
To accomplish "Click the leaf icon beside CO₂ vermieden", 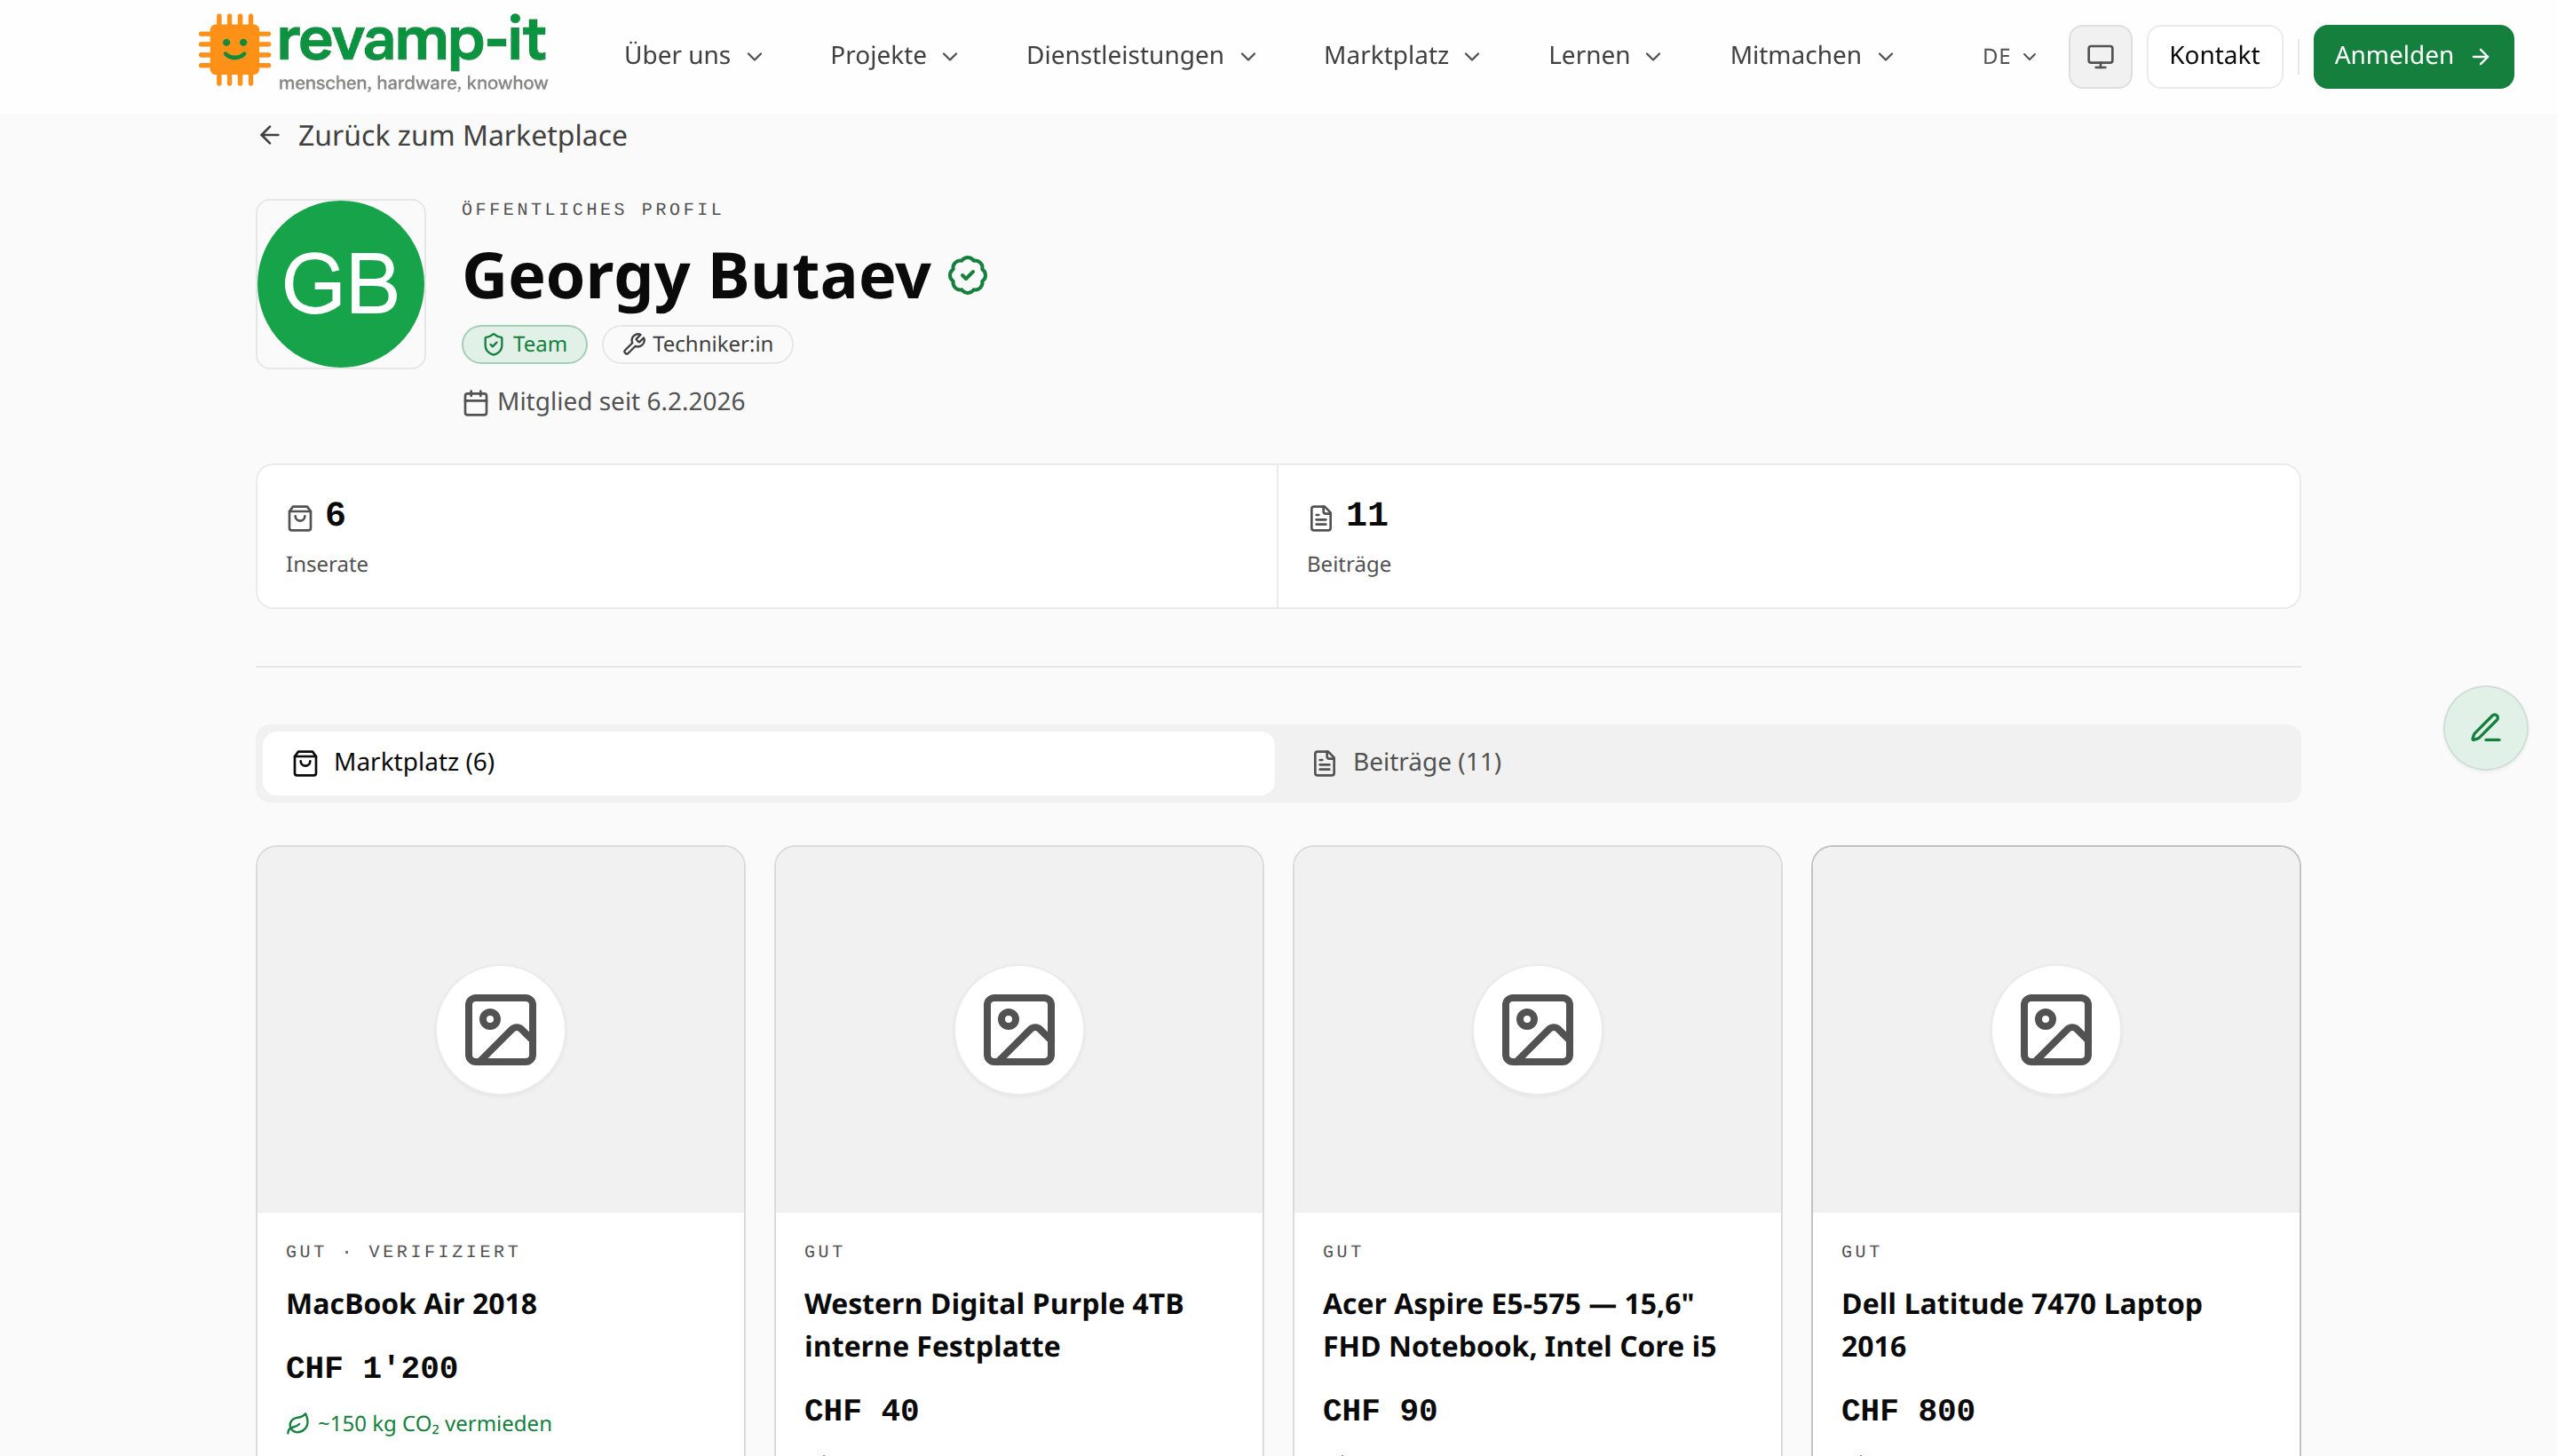I will pyautogui.click(x=298, y=1423).
